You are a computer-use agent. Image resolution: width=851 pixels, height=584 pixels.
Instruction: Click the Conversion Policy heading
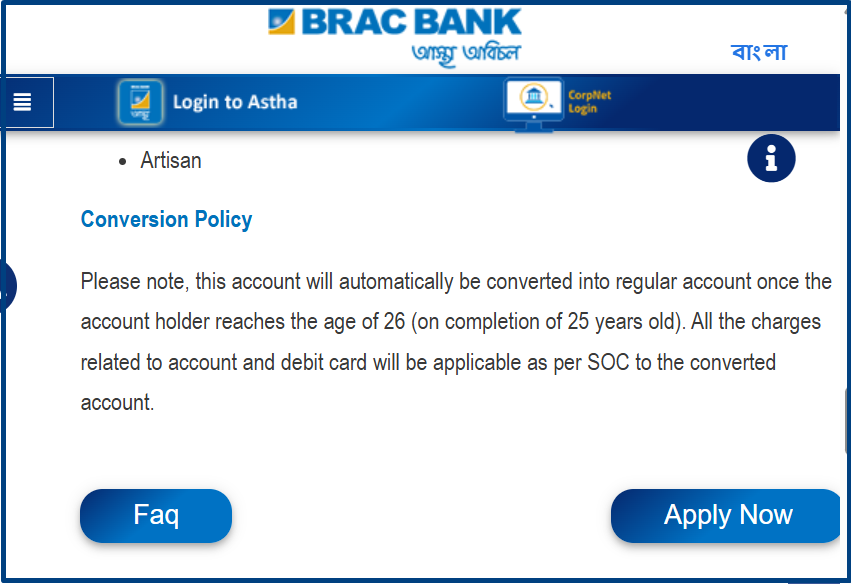166,220
